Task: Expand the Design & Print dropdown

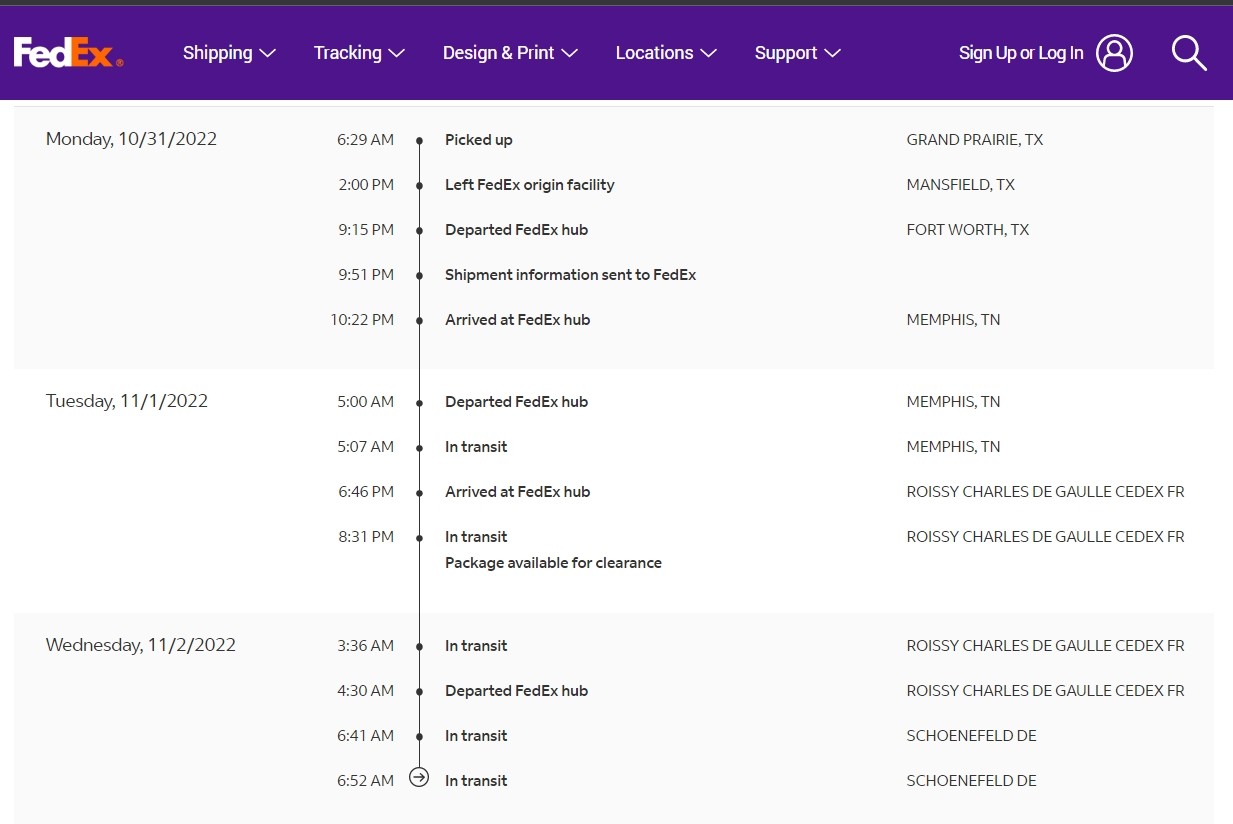Action: 510,53
